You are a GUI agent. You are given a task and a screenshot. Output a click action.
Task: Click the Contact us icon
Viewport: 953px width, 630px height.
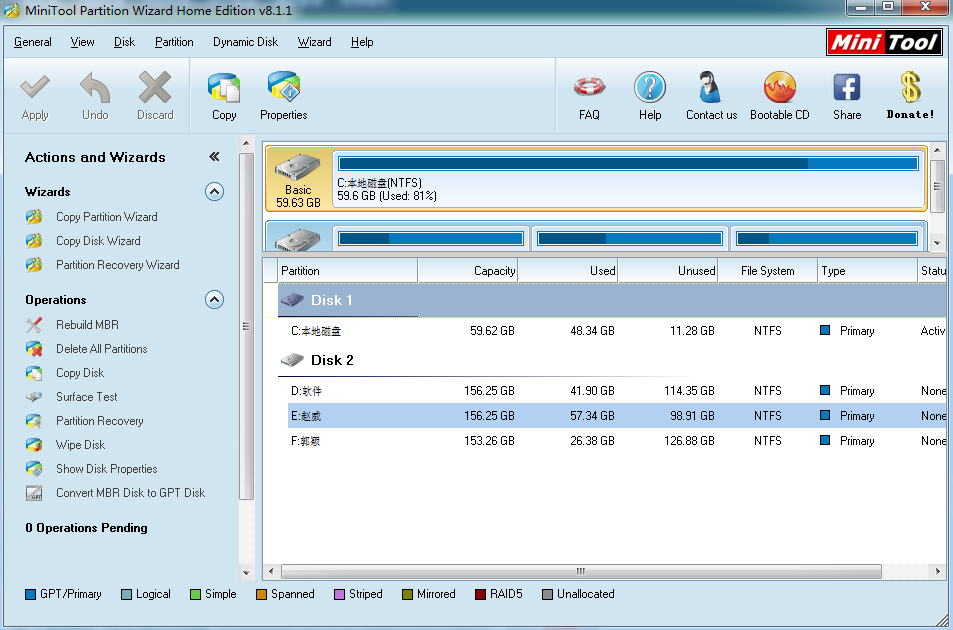710,87
